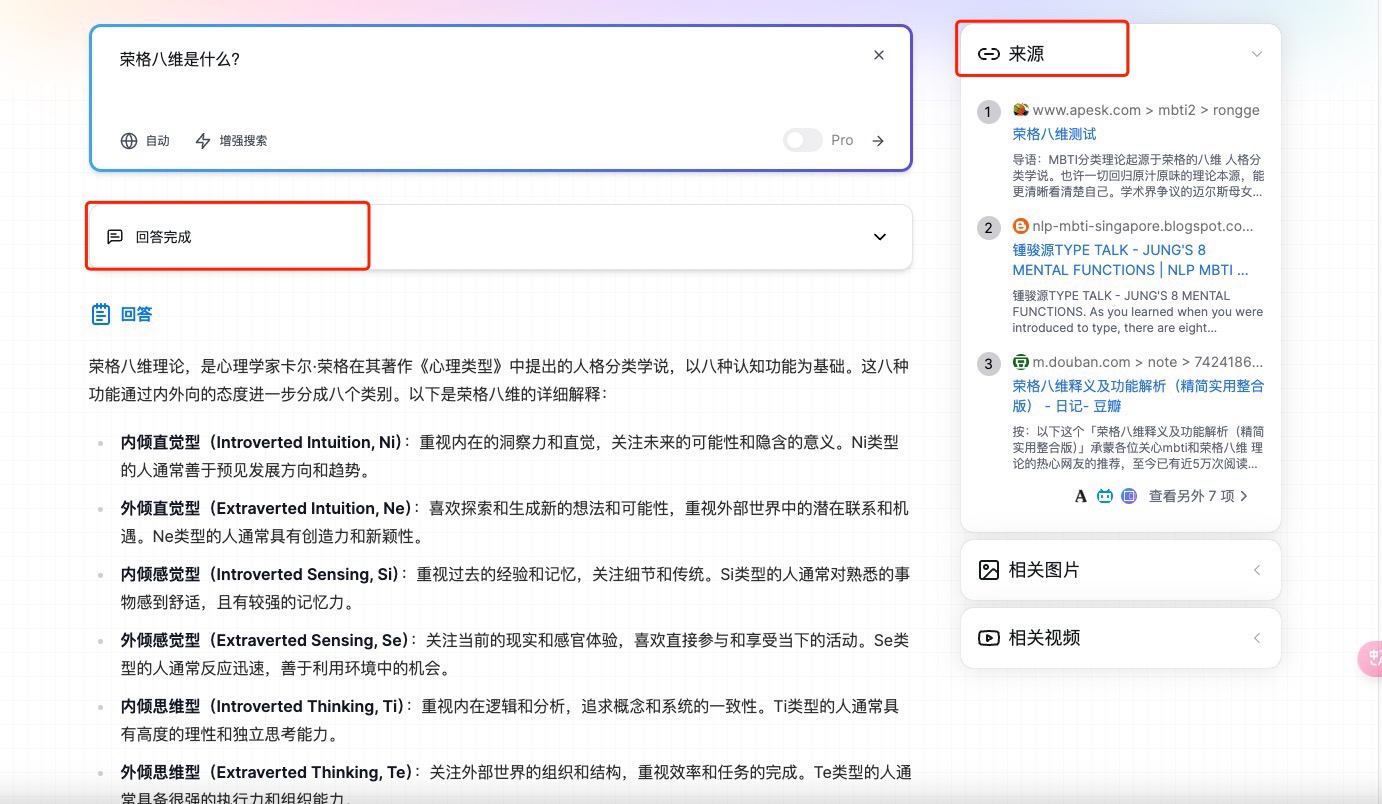Click the 自动 mode label
This screenshot has height=804, width=1382.
(x=158, y=141)
